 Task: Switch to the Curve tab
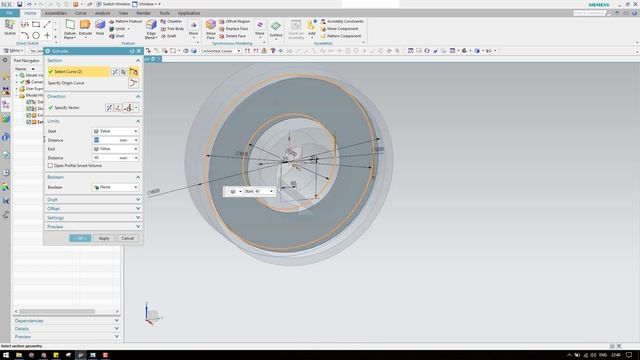tap(80, 13)
